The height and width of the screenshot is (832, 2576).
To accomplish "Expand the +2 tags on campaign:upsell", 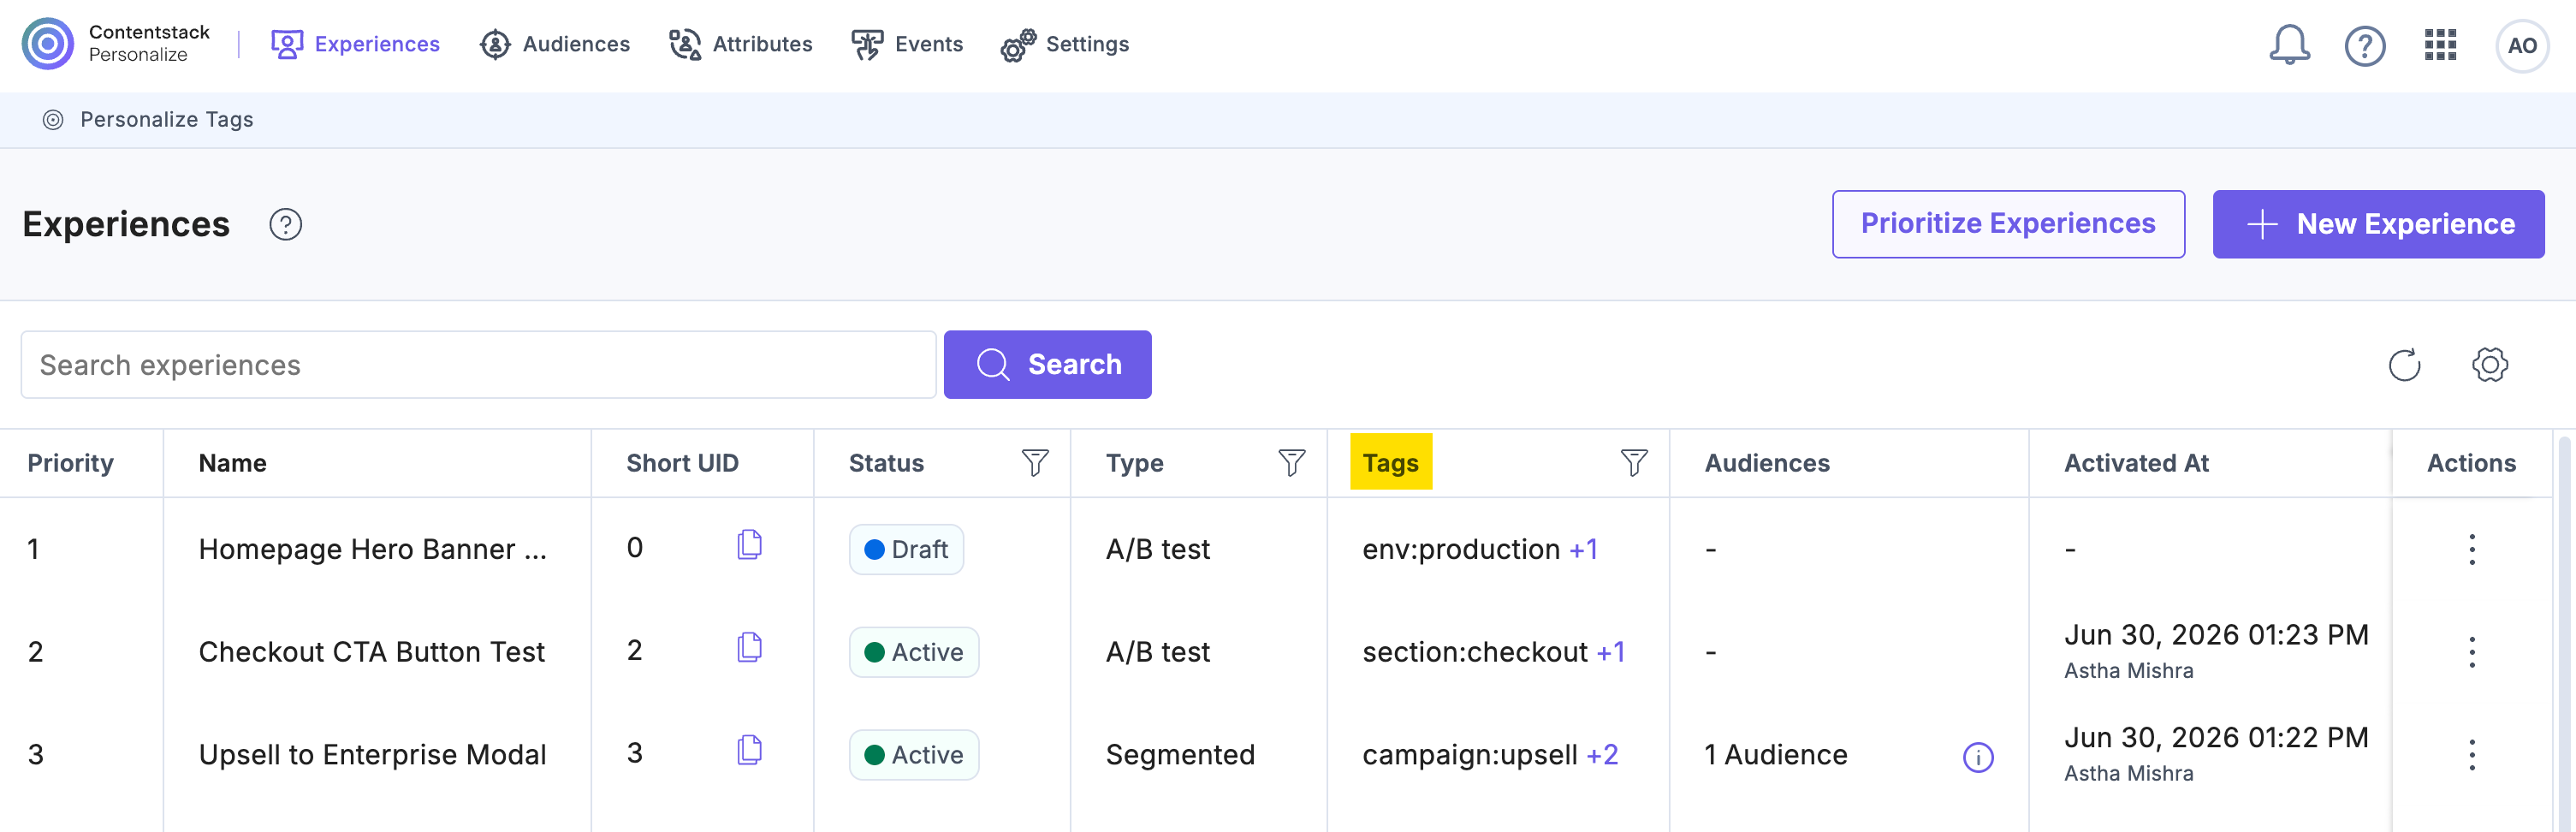I will (1602, 755).
